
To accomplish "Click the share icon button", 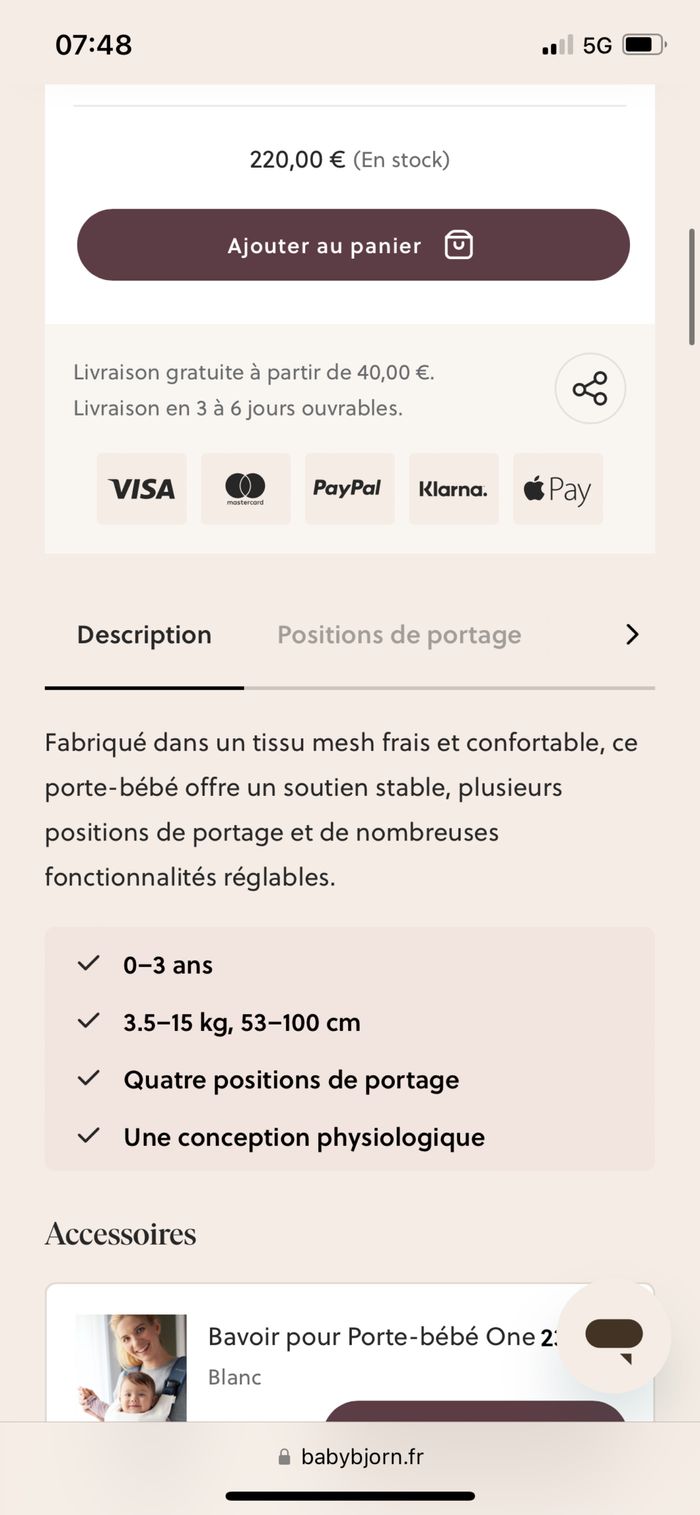I will click(x=590, y=389).
